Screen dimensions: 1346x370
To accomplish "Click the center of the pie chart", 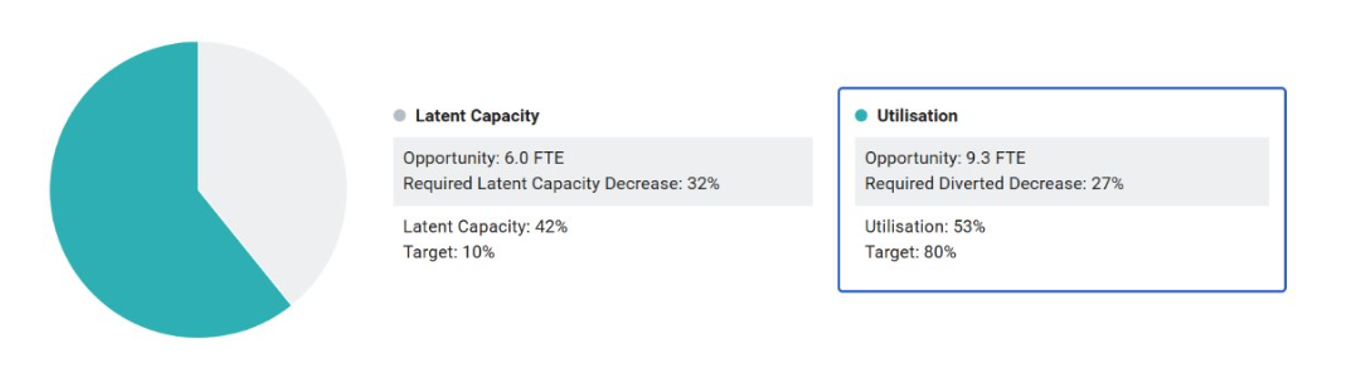I will coord(198,190).
